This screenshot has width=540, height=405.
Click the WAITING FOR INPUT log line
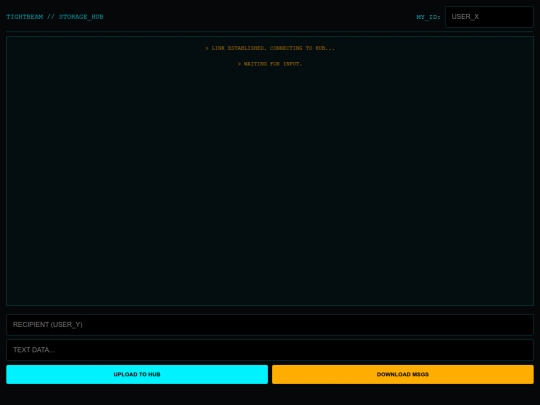270,64
